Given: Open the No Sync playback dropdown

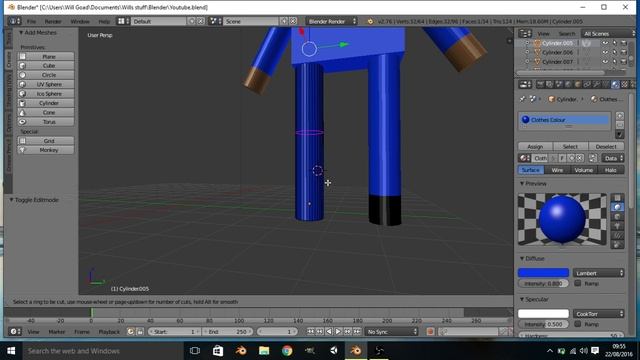Looking at the screenshot, I should [392, 332].
